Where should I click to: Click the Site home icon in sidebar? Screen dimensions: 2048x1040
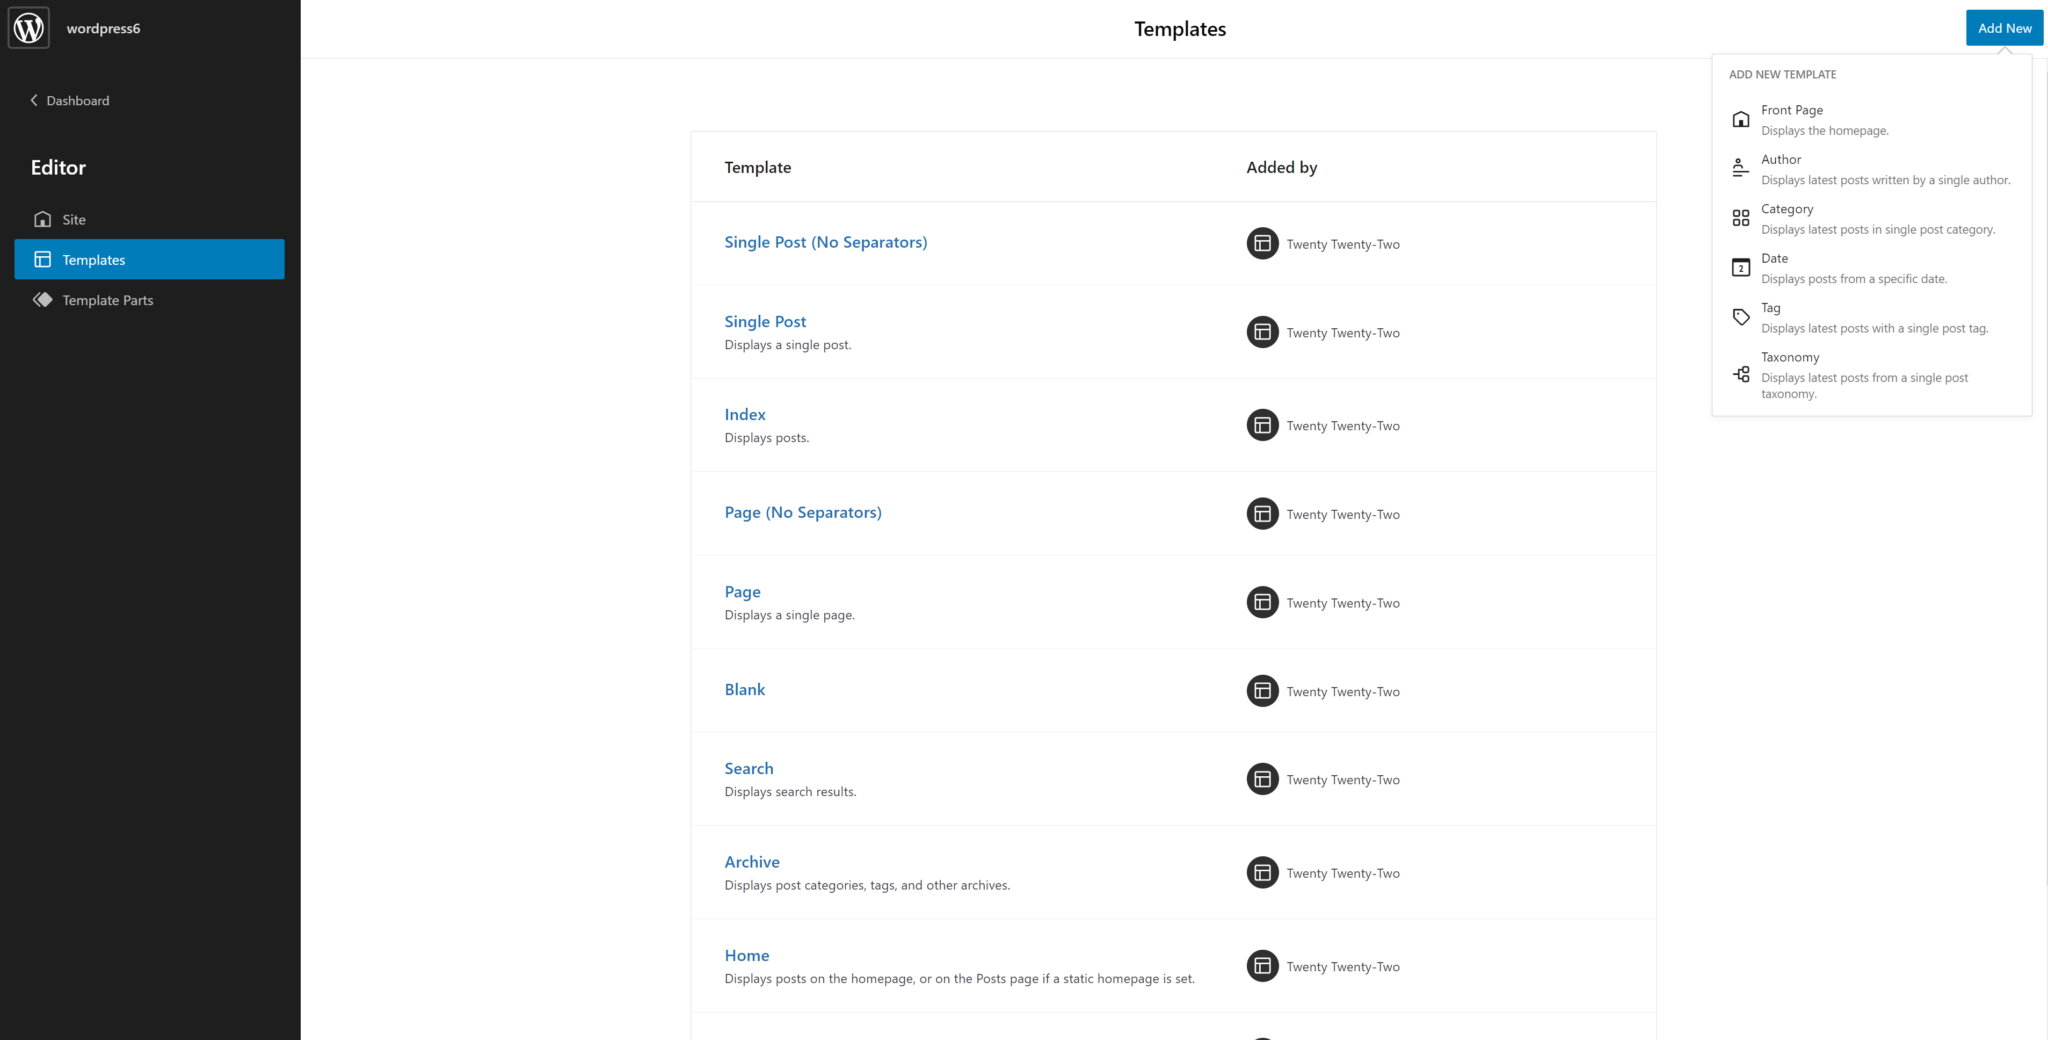tap(43, 219)
